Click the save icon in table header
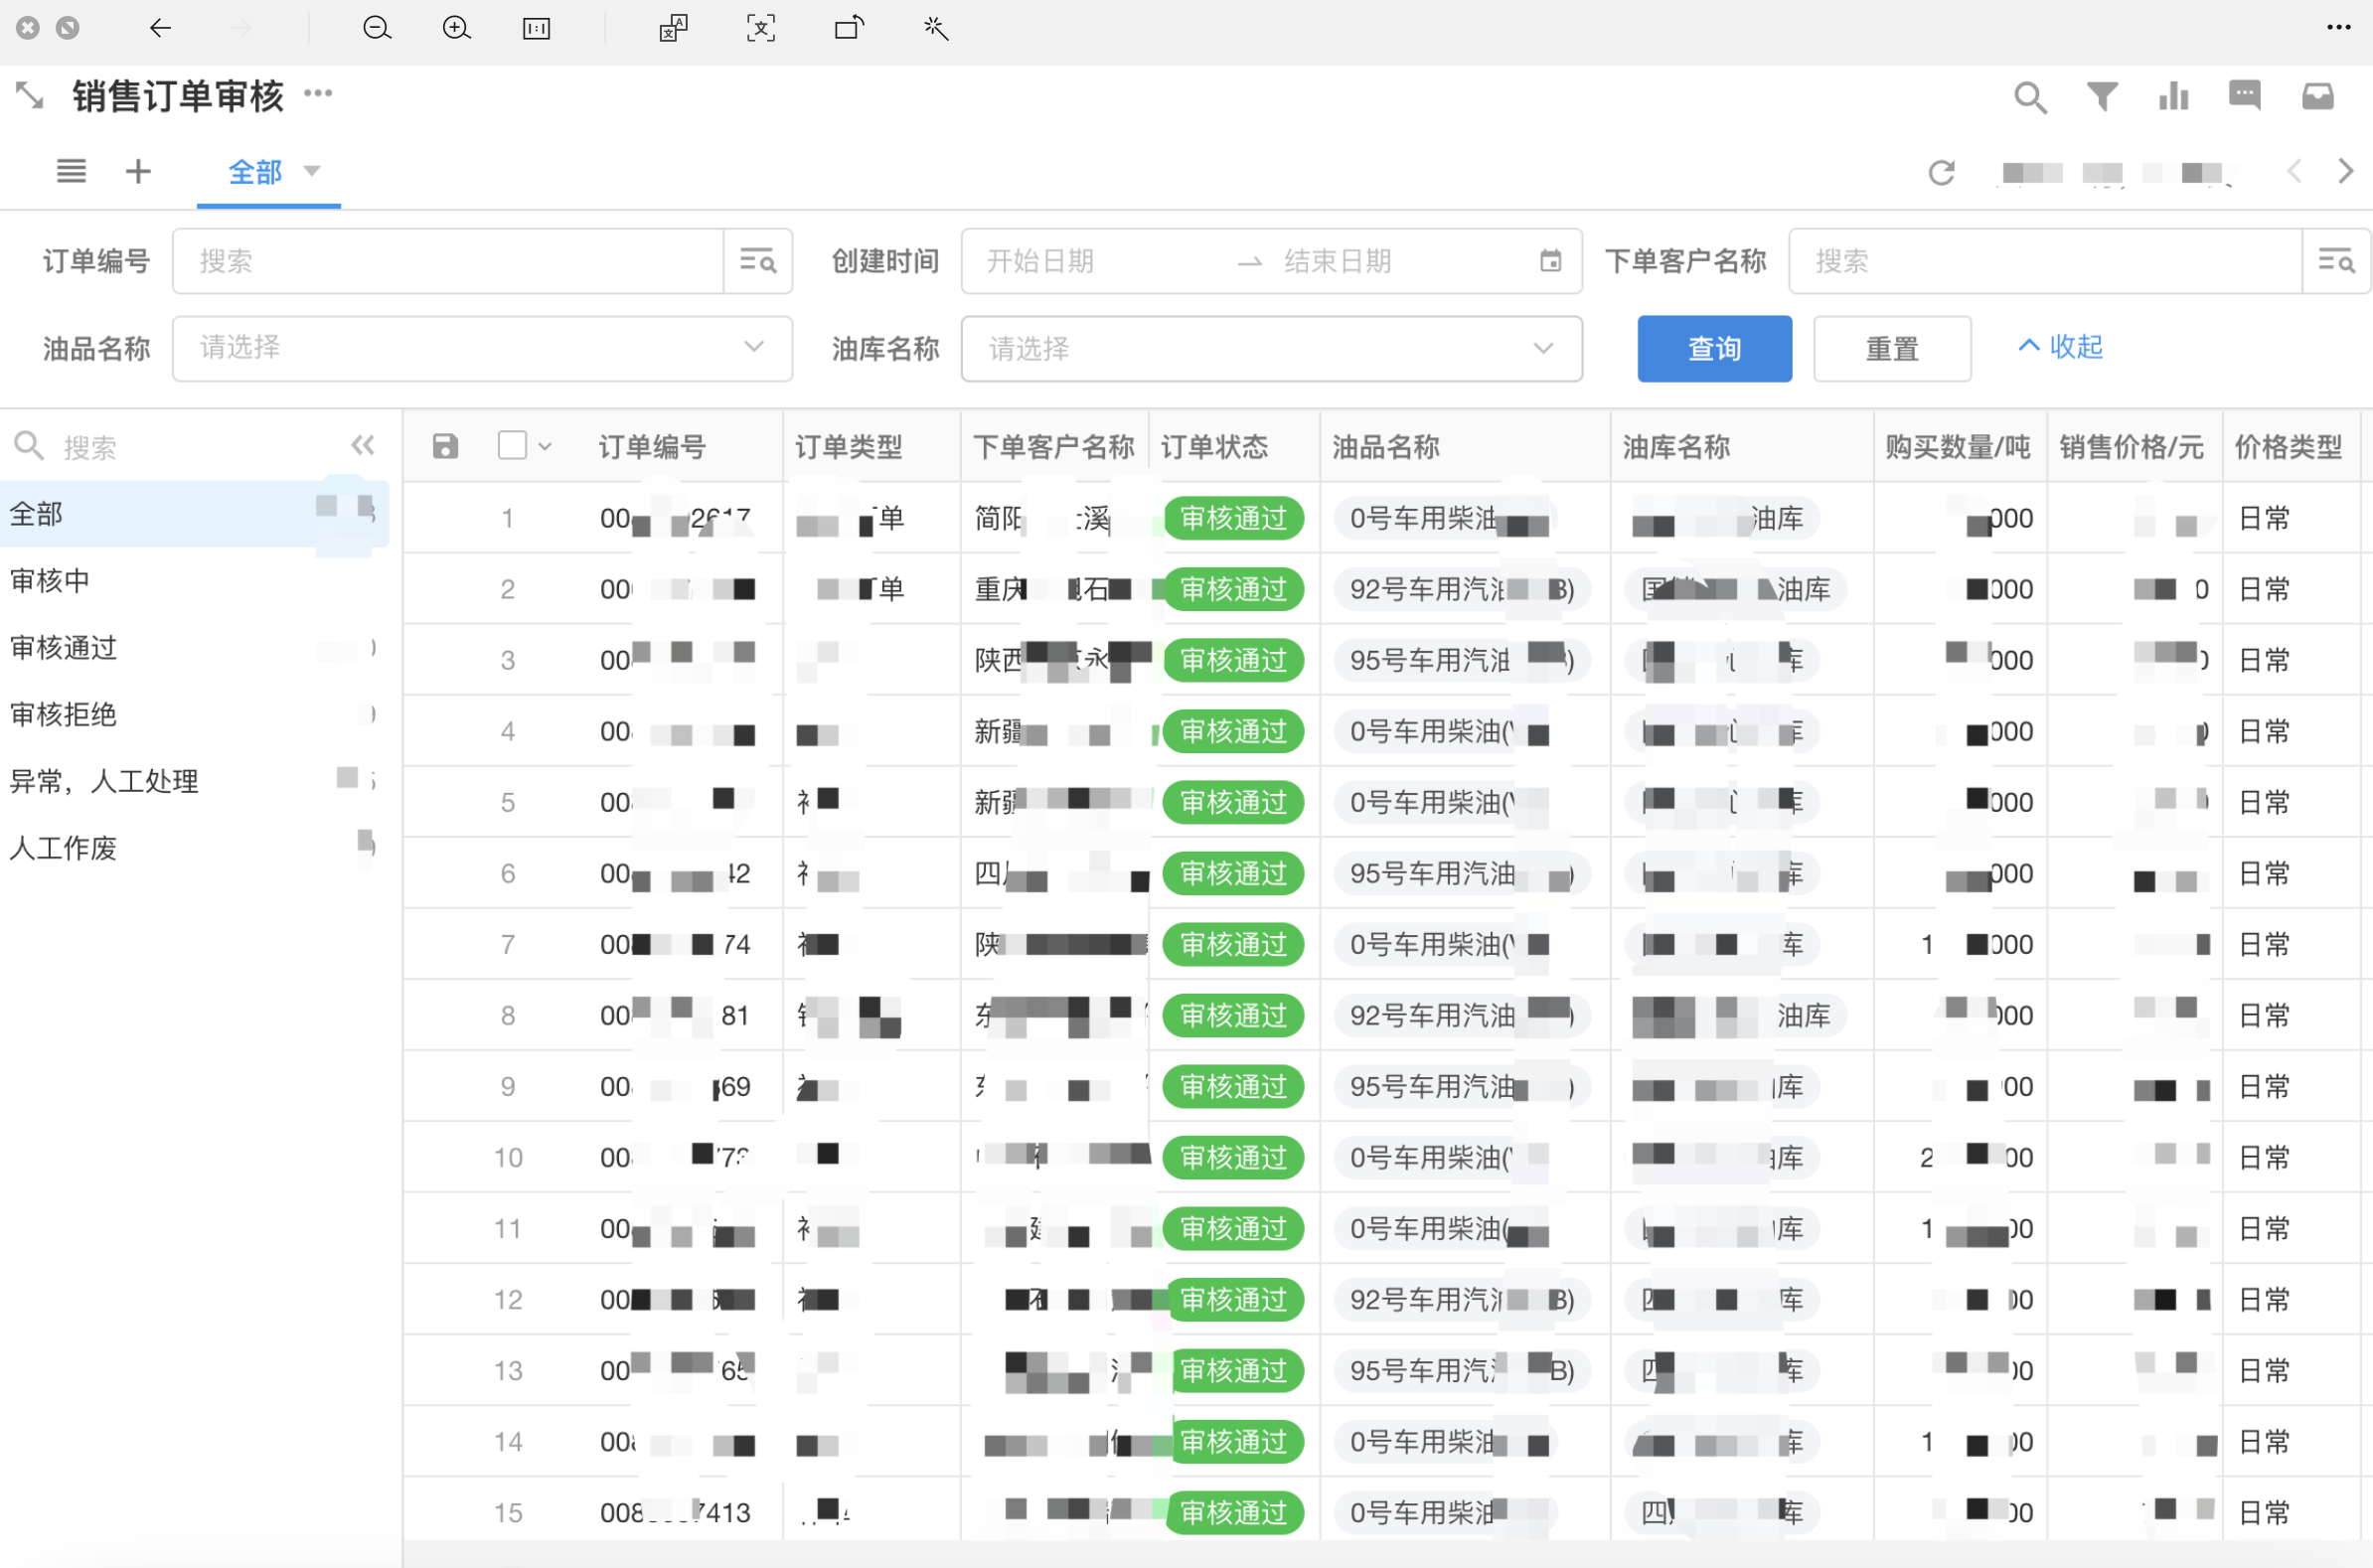Viewport: 2373px width, 1568px height. coord(445,446)
